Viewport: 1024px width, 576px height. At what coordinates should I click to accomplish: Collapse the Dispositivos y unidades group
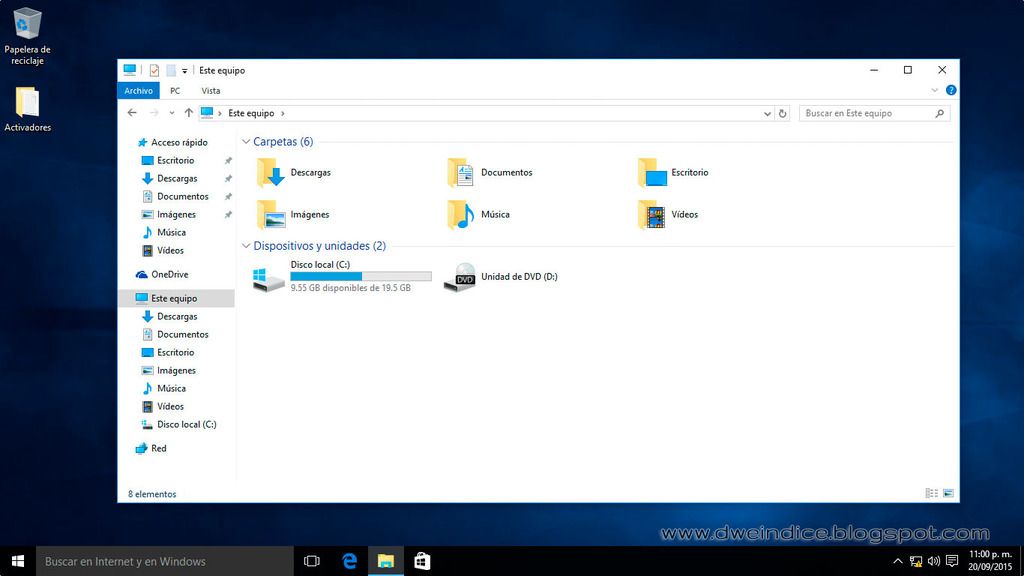pyautogui.click(x=246, y=246)
